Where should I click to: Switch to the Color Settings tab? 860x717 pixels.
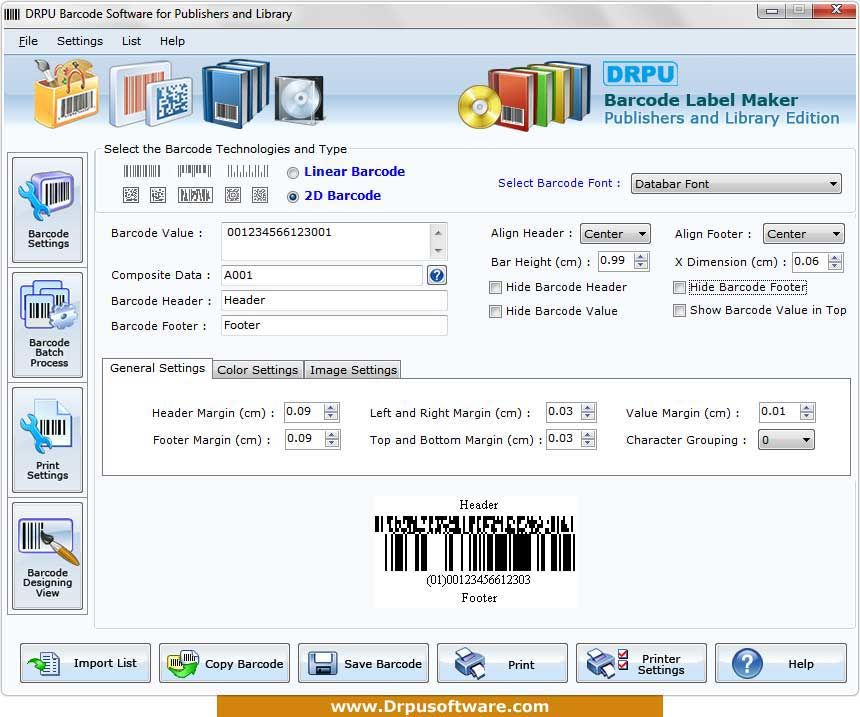click(x=257, y=370)
